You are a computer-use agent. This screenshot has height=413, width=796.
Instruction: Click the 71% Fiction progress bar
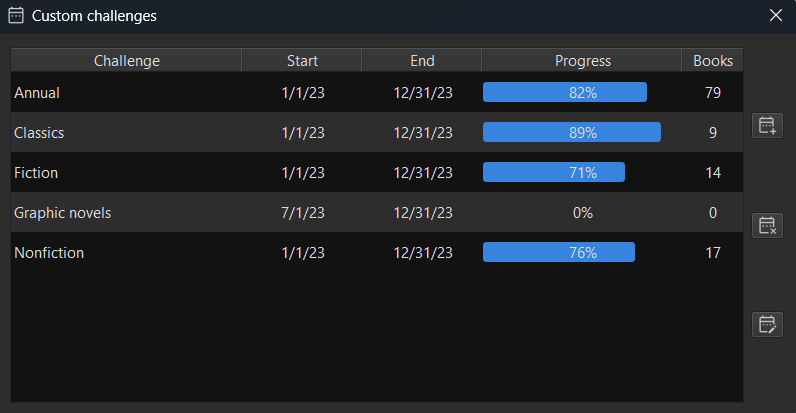tap(554, 173)
